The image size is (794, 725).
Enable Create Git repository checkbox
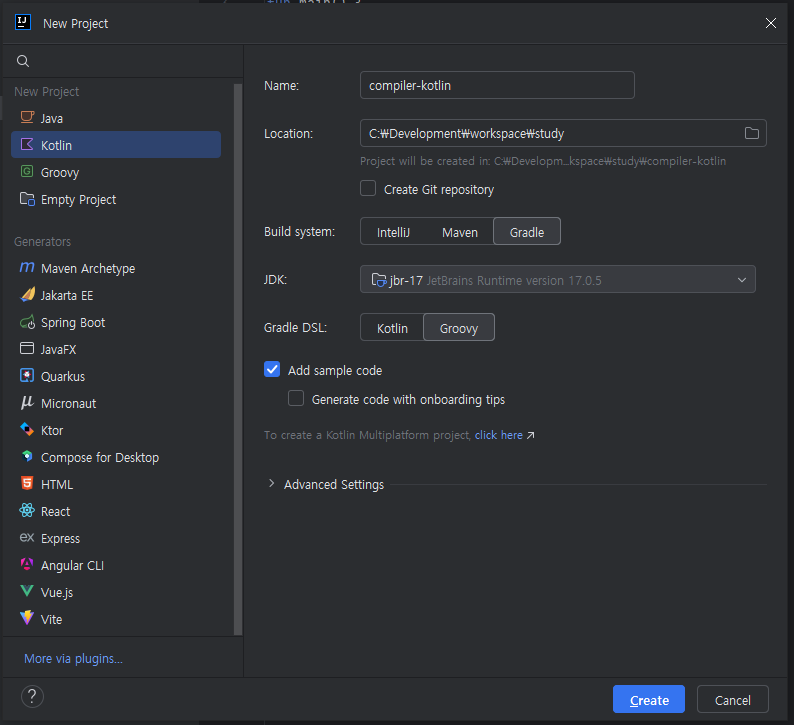tap(368, 188)
